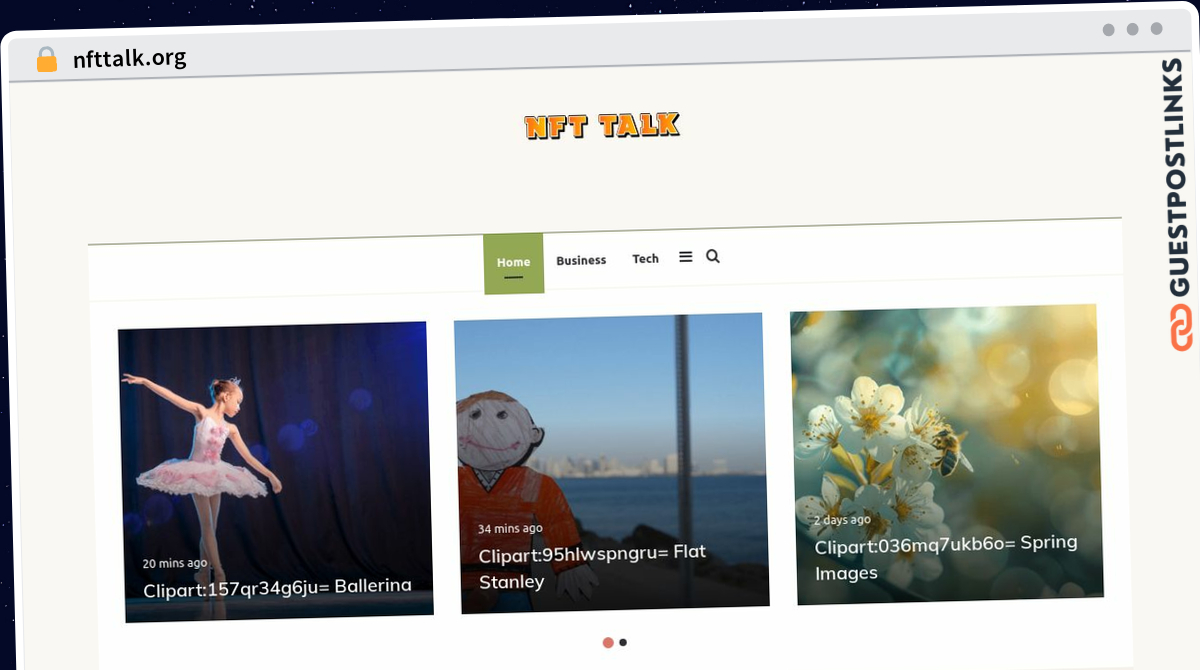
Task: Open the Ballerina clipart article title
Action: [277, 588]
